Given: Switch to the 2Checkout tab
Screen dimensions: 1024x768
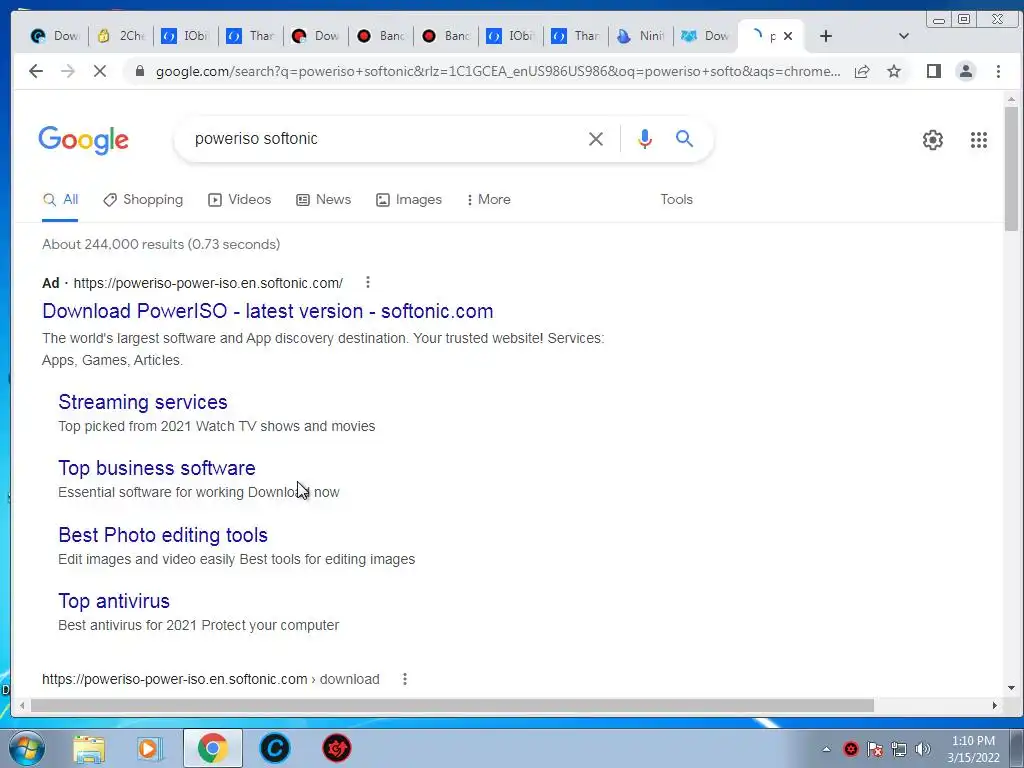Looking at the screenshot, I should coord(121,36).
